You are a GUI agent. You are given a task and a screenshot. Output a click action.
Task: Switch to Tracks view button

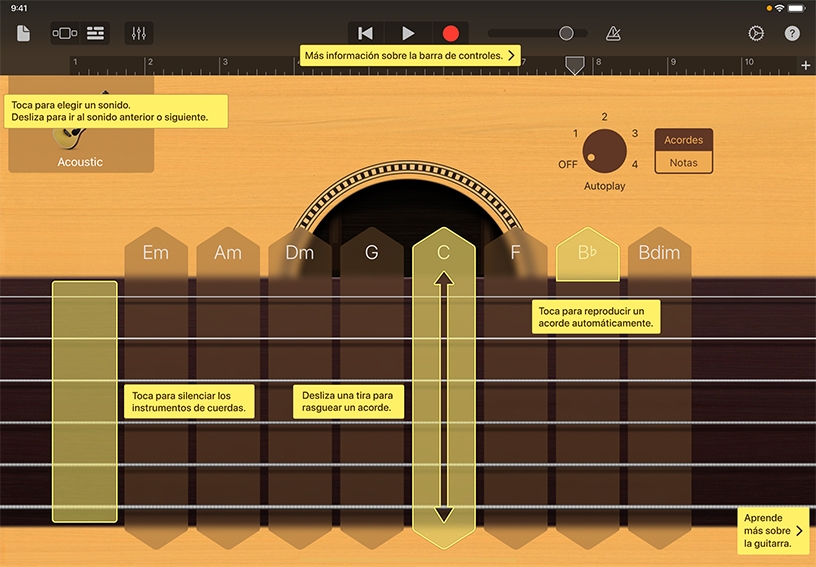[95, 33]
